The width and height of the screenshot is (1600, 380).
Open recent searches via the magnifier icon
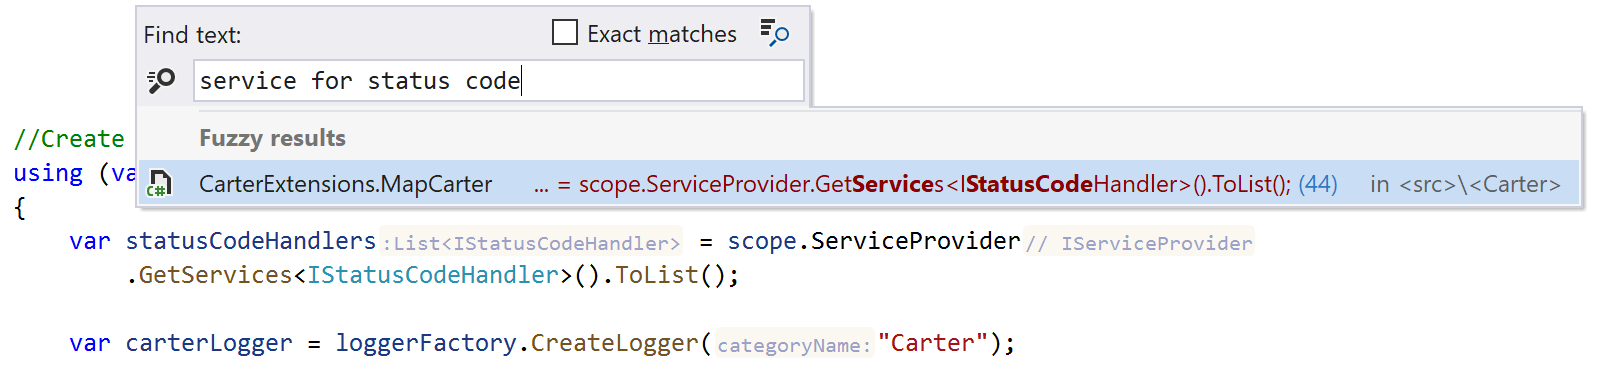[x=161, y=81]
